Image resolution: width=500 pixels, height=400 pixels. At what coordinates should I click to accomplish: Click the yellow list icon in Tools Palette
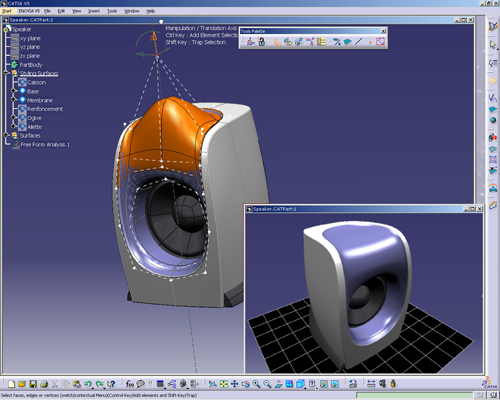pyautogui.click(x=321, y=42)
